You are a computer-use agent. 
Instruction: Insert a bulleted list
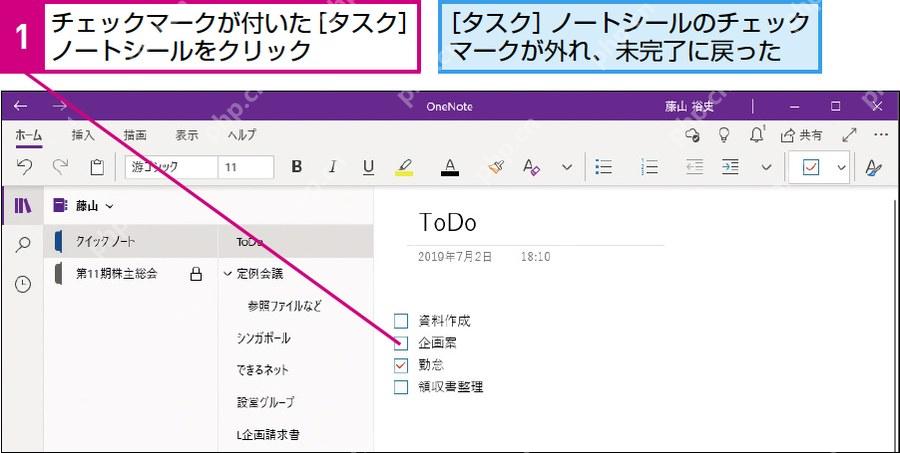tap(604, 167)
